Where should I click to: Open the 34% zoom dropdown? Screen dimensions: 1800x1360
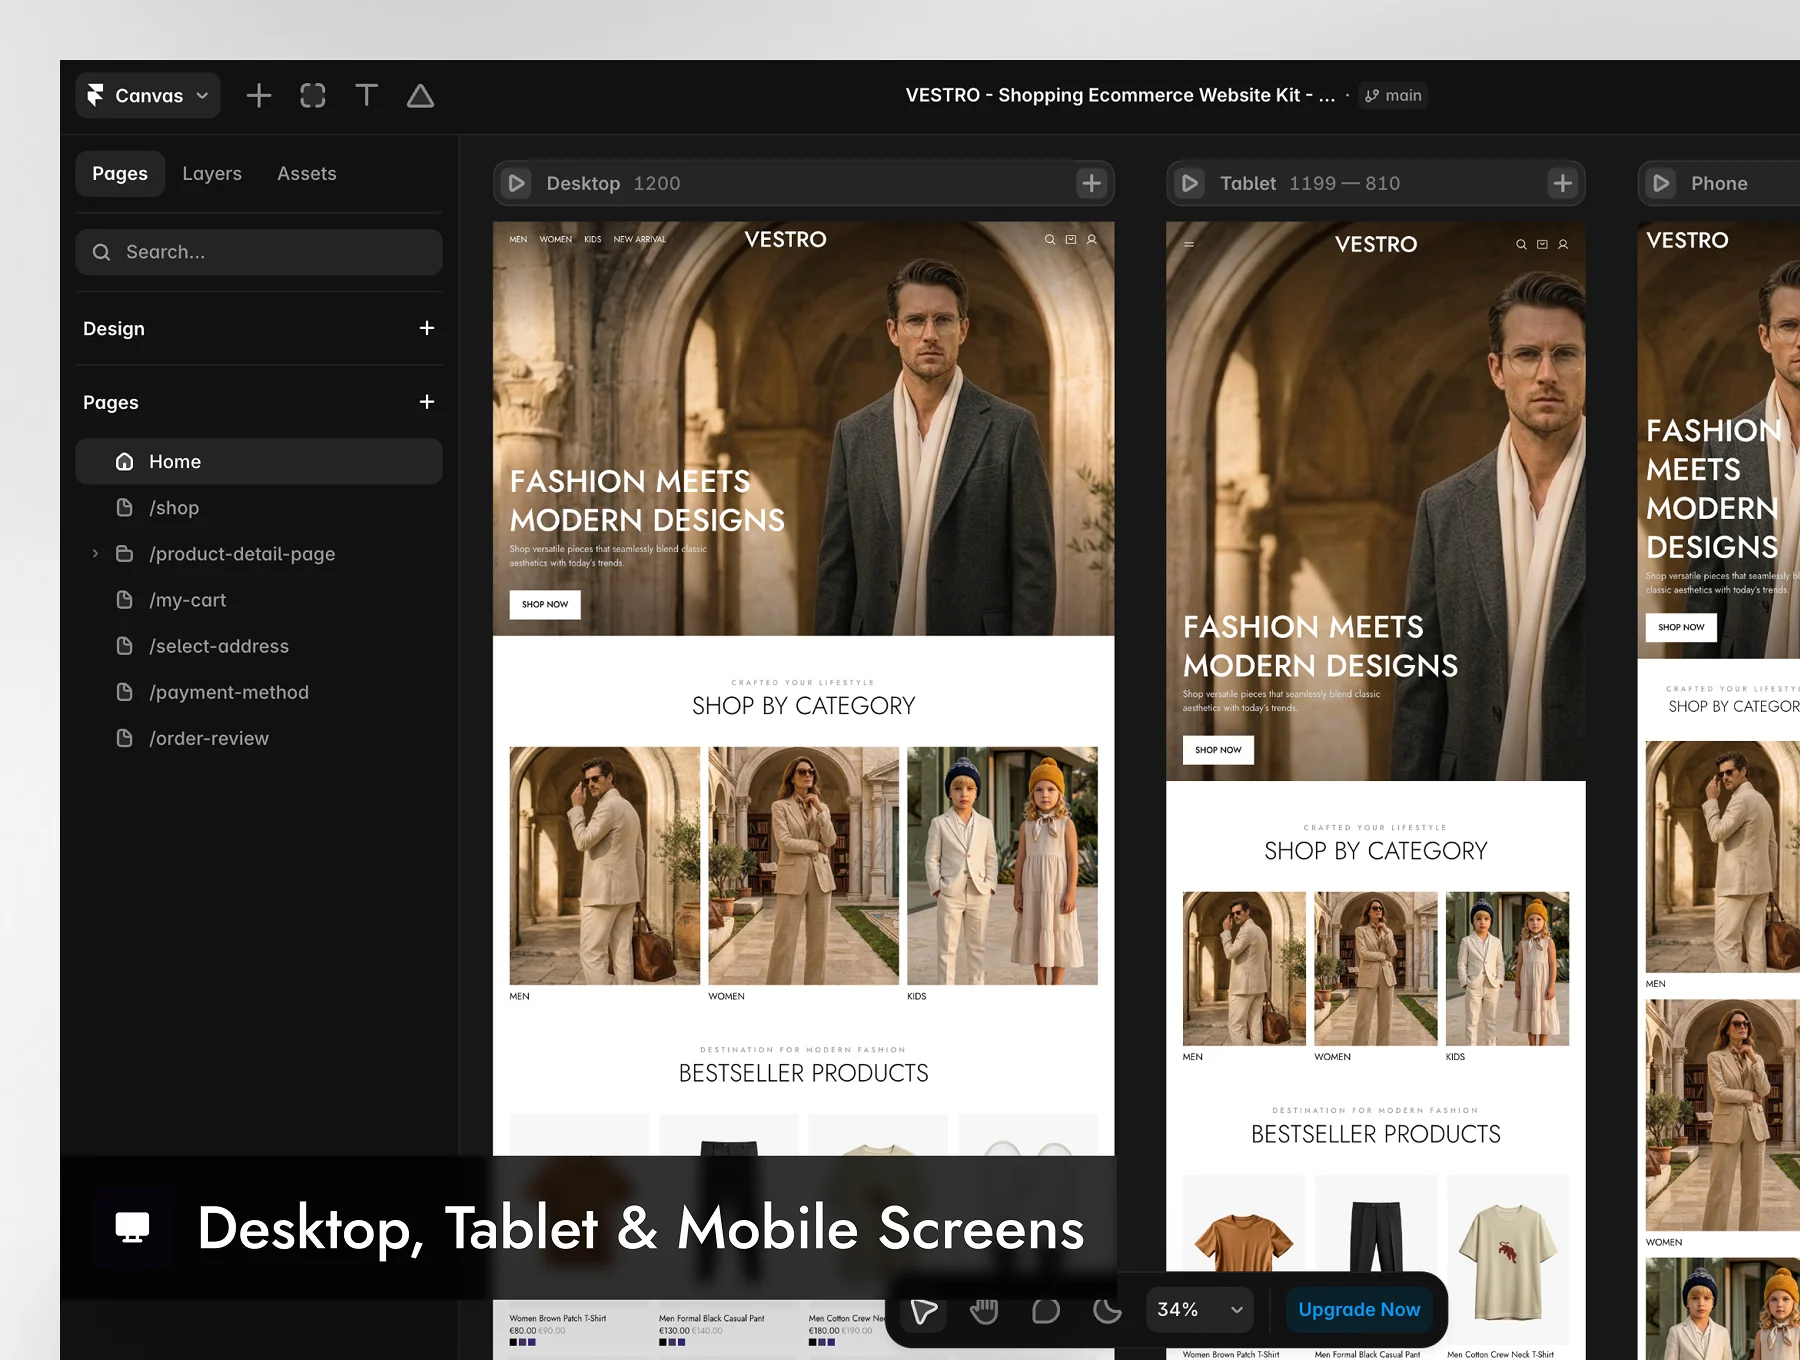(1200, 1310)
